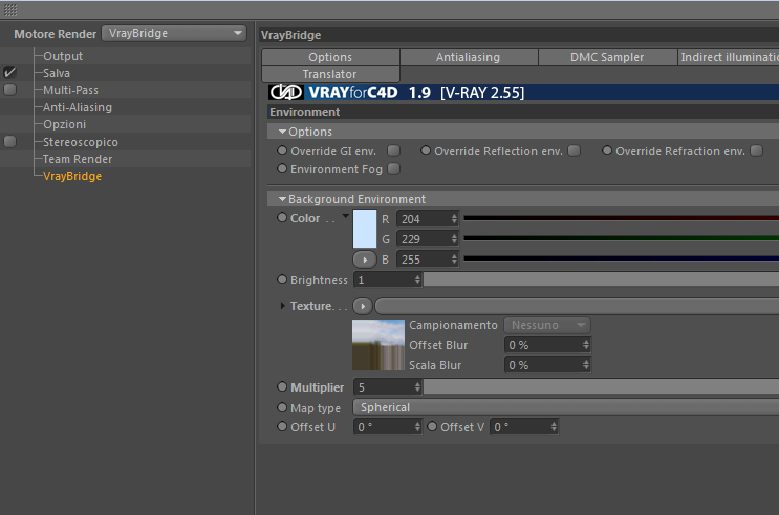Click the Brightness slider bar
This screenshot has width=779, height=515.
pyautogui.click(x=601, y=280)
